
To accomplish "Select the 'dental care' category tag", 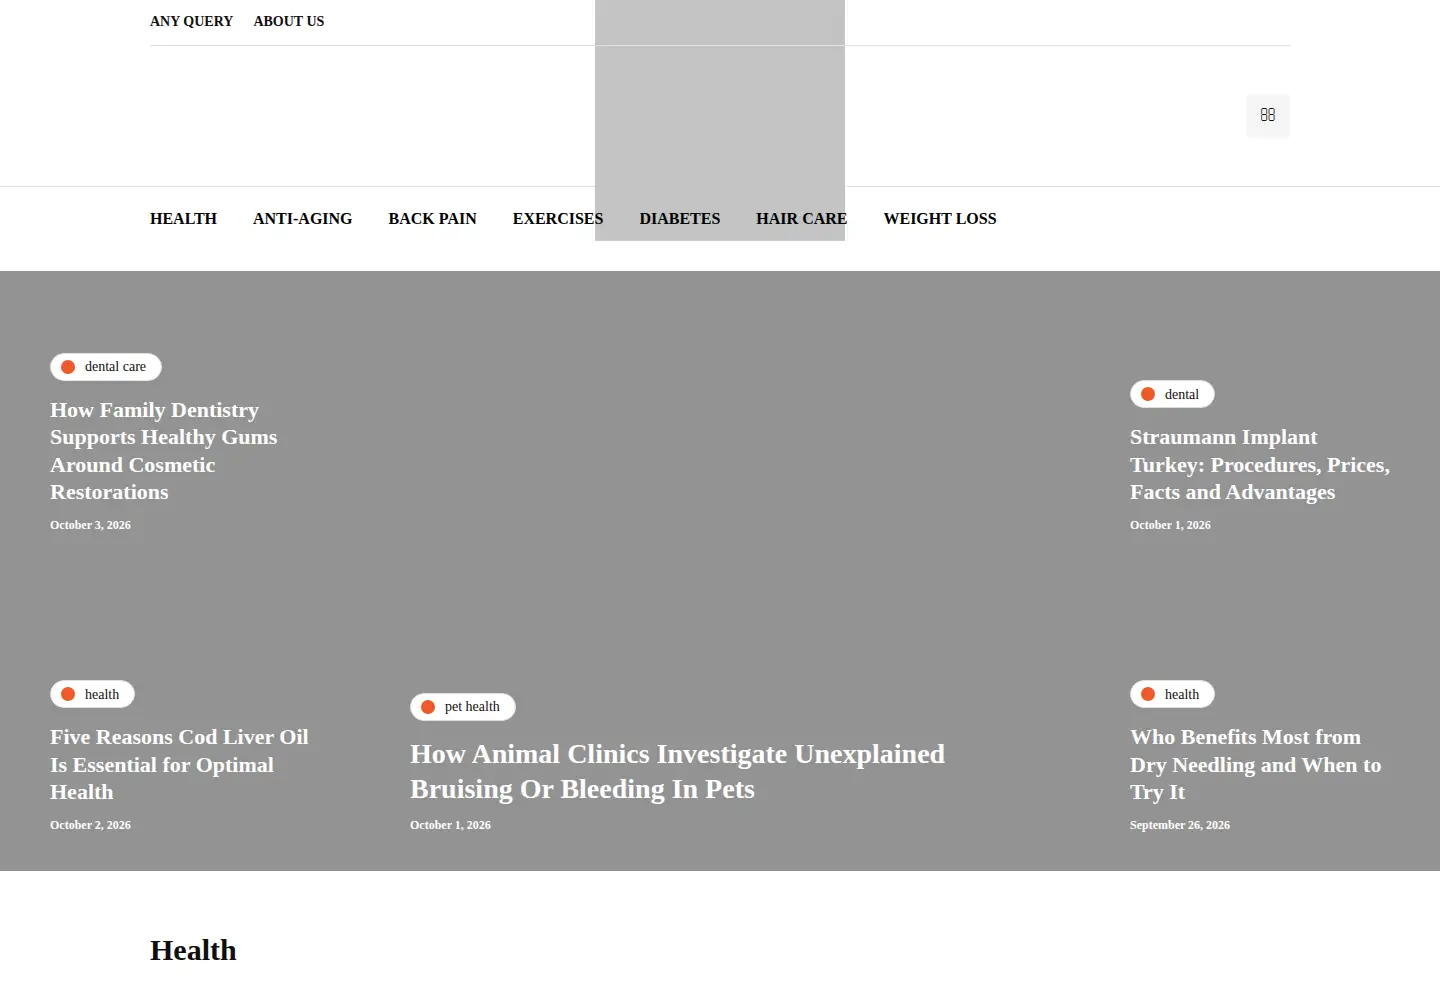I will (106, 367).
